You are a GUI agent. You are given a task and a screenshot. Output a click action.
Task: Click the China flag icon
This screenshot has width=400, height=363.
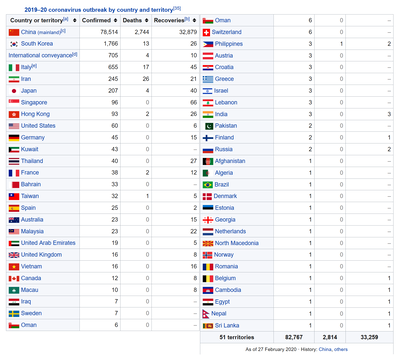pos(14,32)
